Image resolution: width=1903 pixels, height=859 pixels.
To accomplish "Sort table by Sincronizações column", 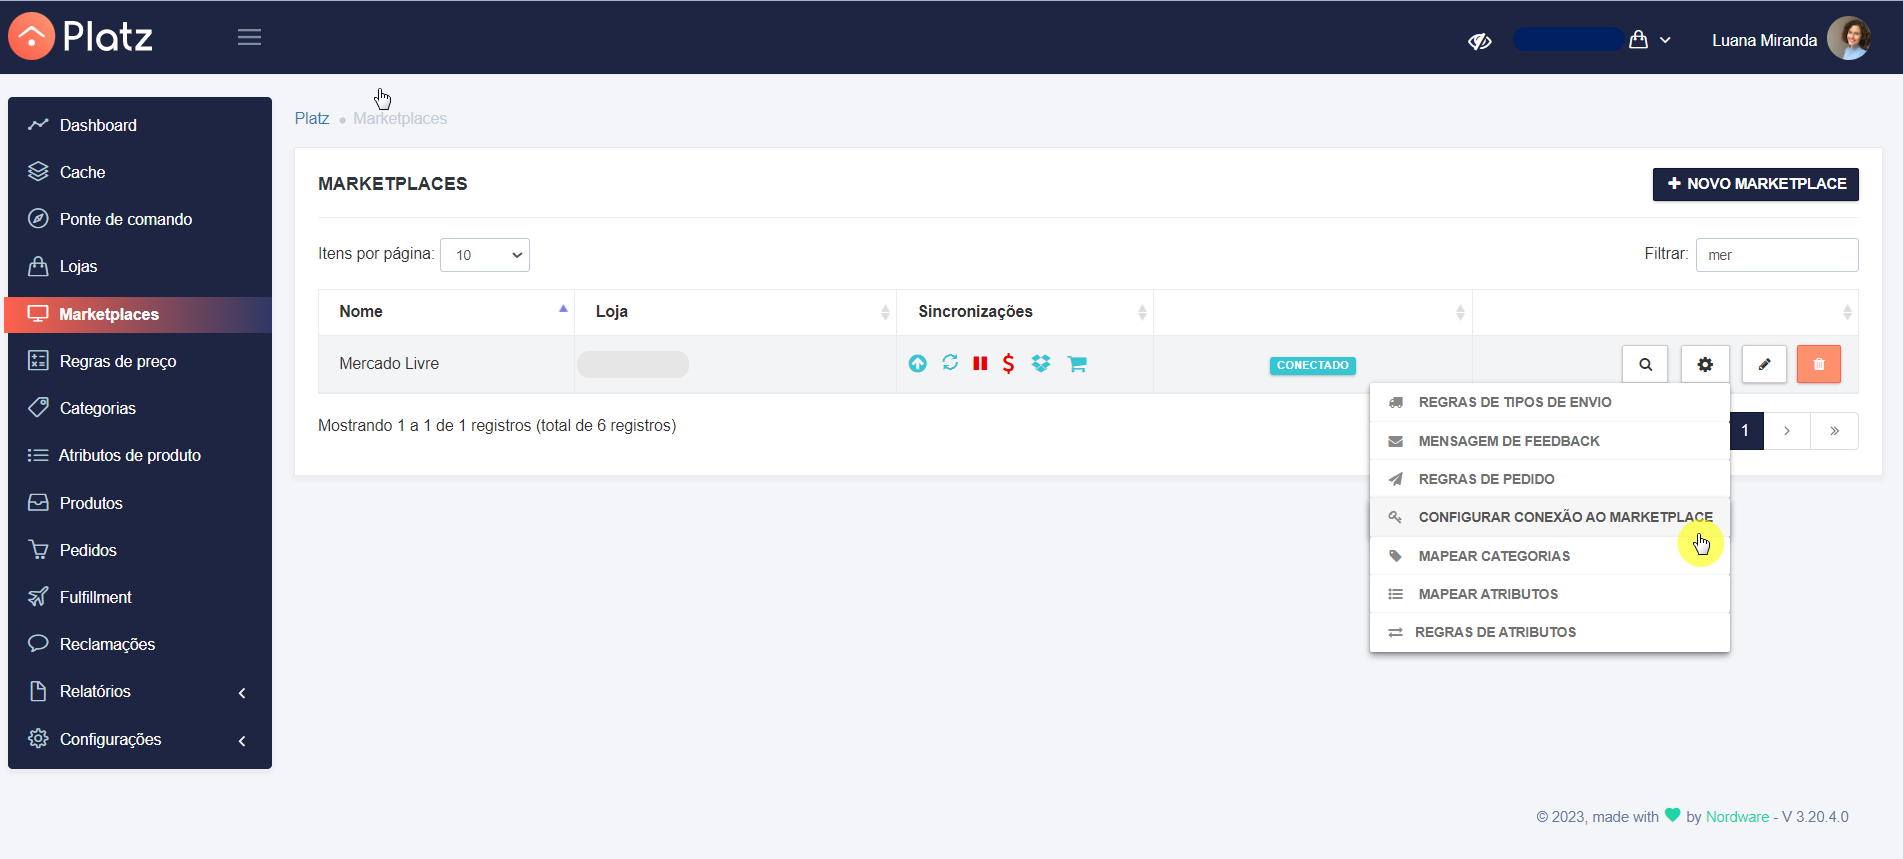I will [1025, 312].
